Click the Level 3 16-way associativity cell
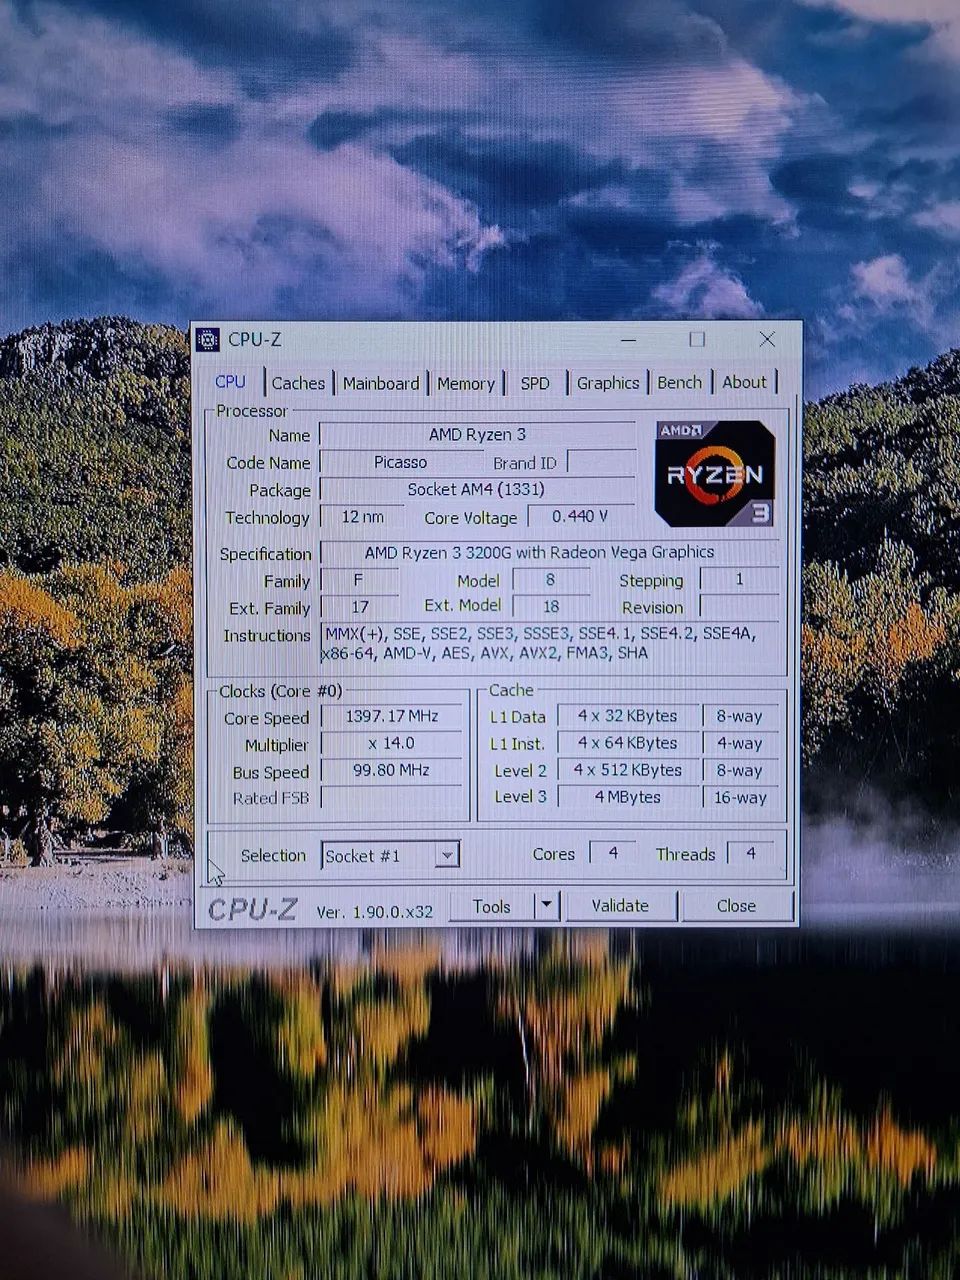 [740, 798]
